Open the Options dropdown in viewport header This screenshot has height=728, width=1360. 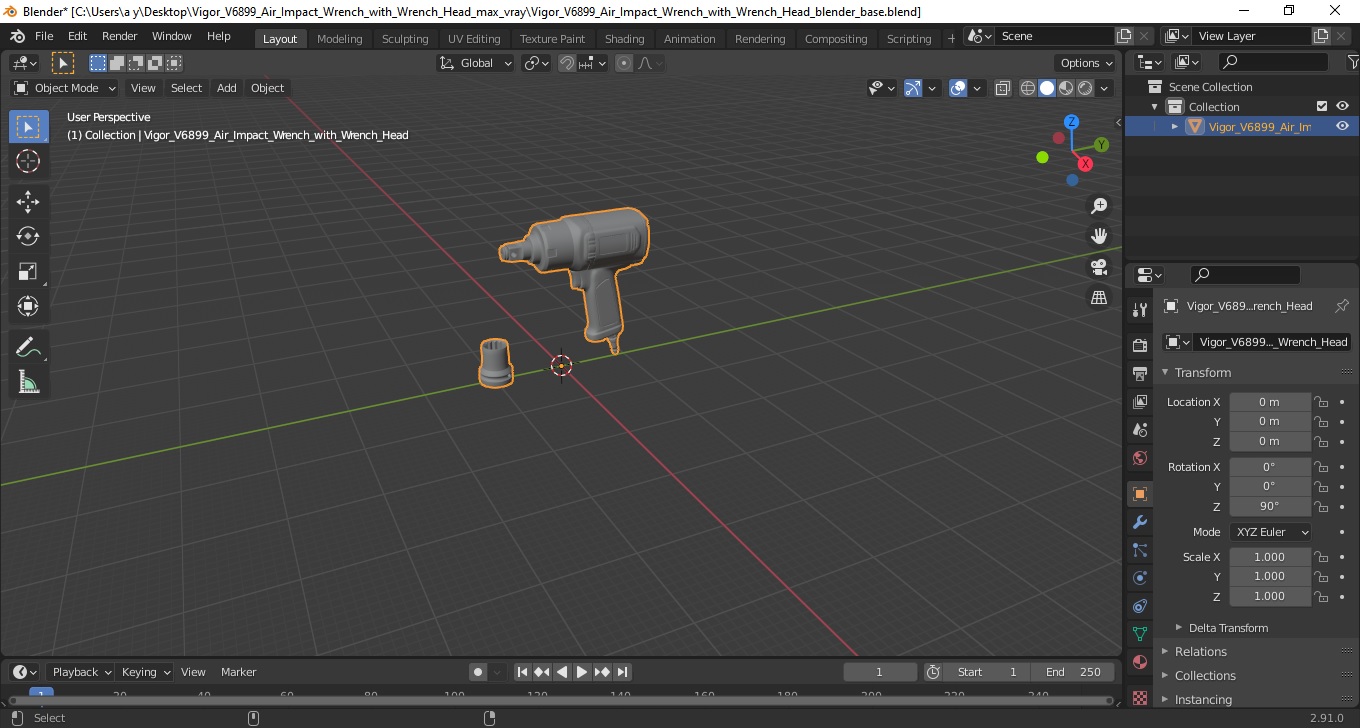(x=1087, y=63)
